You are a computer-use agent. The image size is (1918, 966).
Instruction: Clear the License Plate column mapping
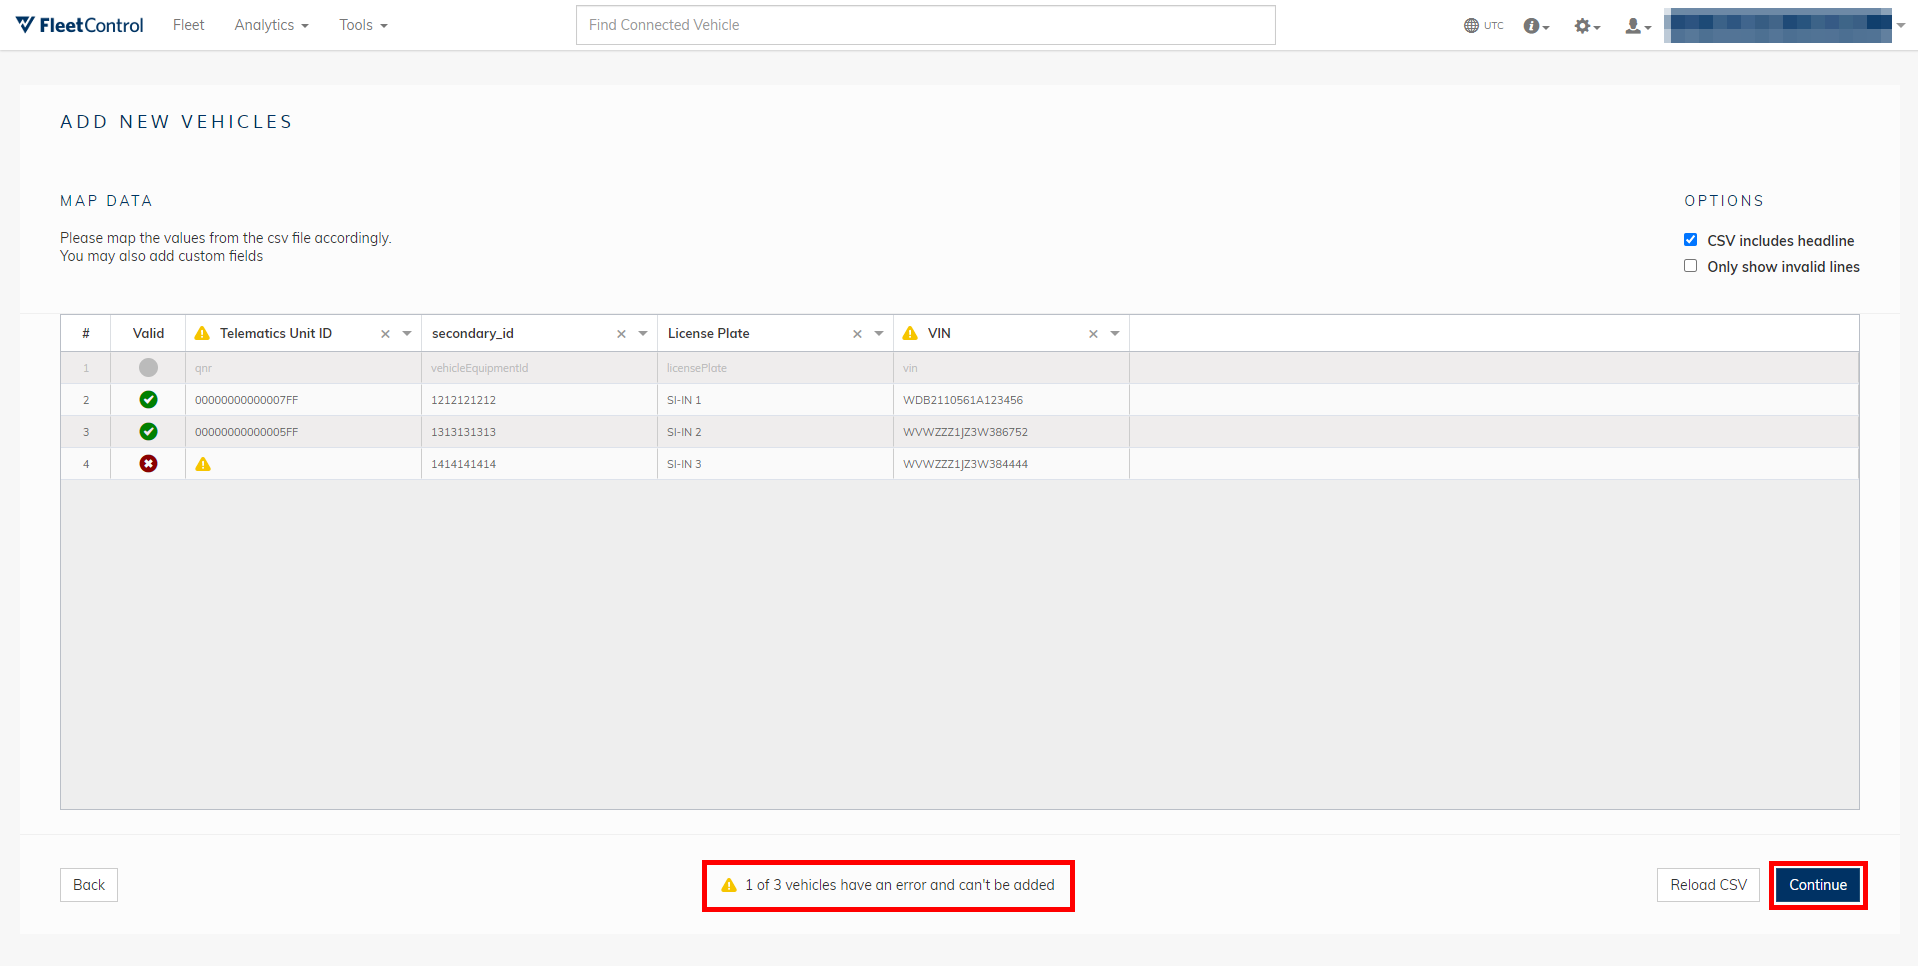[857, 334]
